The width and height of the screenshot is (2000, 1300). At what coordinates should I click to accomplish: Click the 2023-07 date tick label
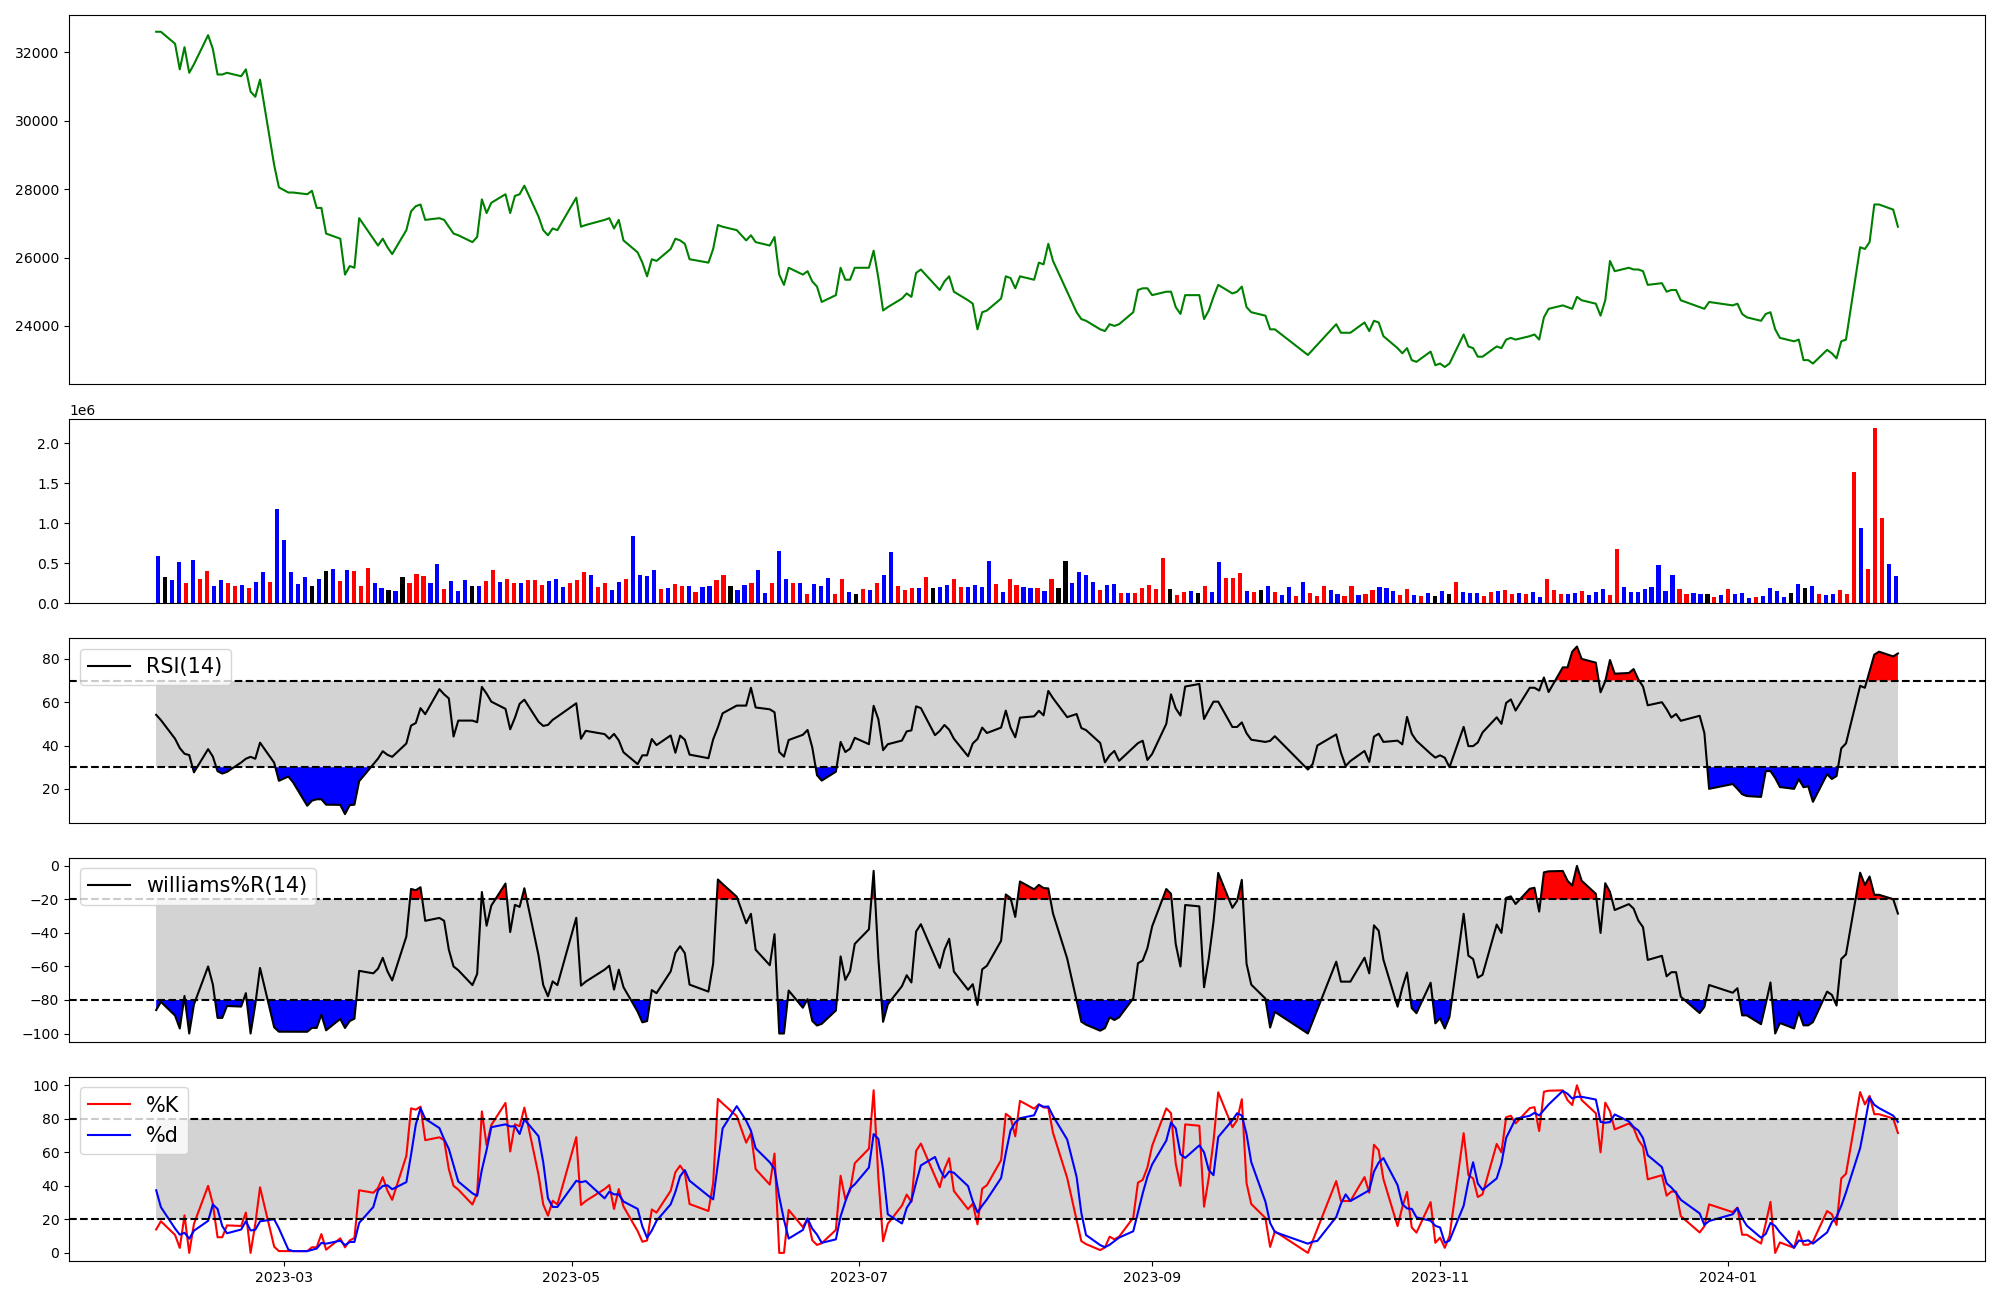[x=859, y=1277]
